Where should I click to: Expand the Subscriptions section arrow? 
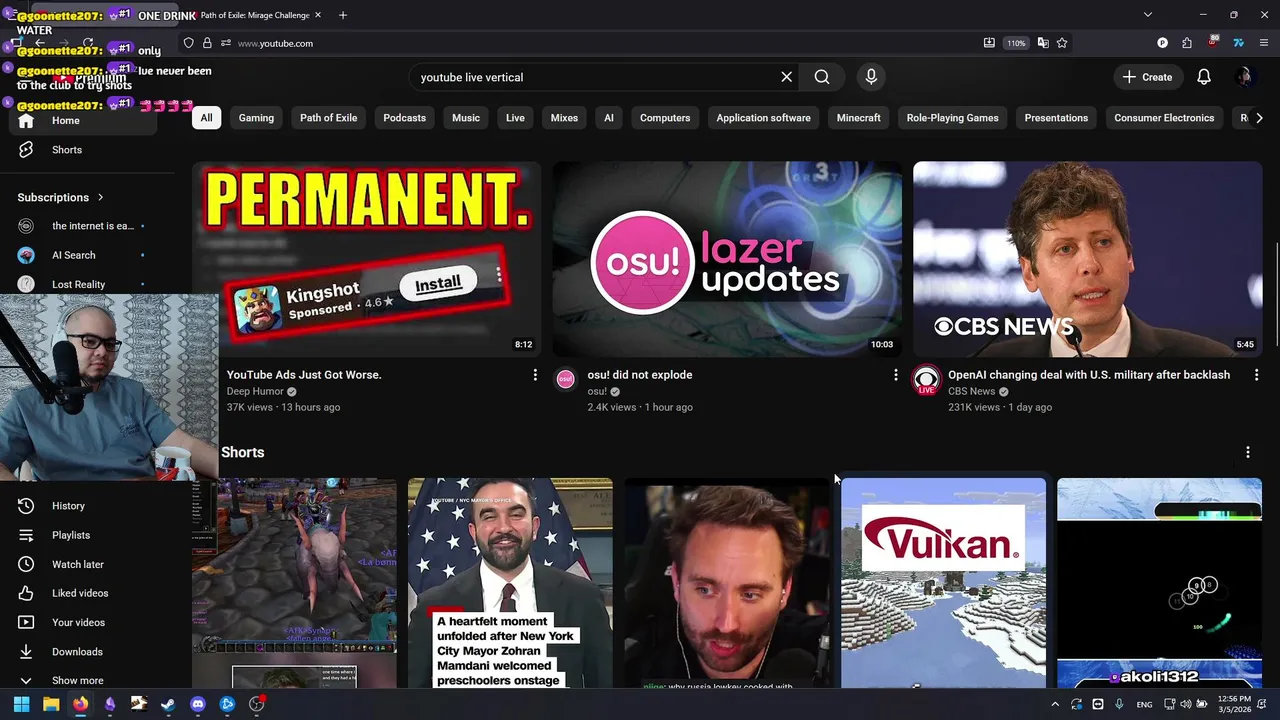[101, 197]
